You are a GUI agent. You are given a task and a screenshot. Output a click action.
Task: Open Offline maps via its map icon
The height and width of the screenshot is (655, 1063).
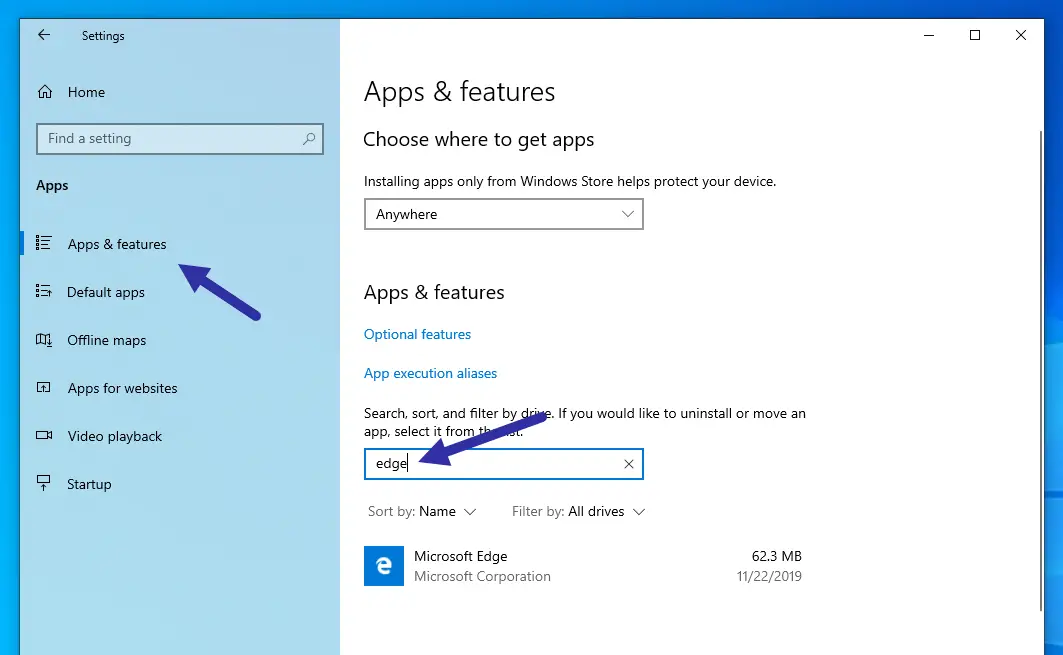[45, 340]
